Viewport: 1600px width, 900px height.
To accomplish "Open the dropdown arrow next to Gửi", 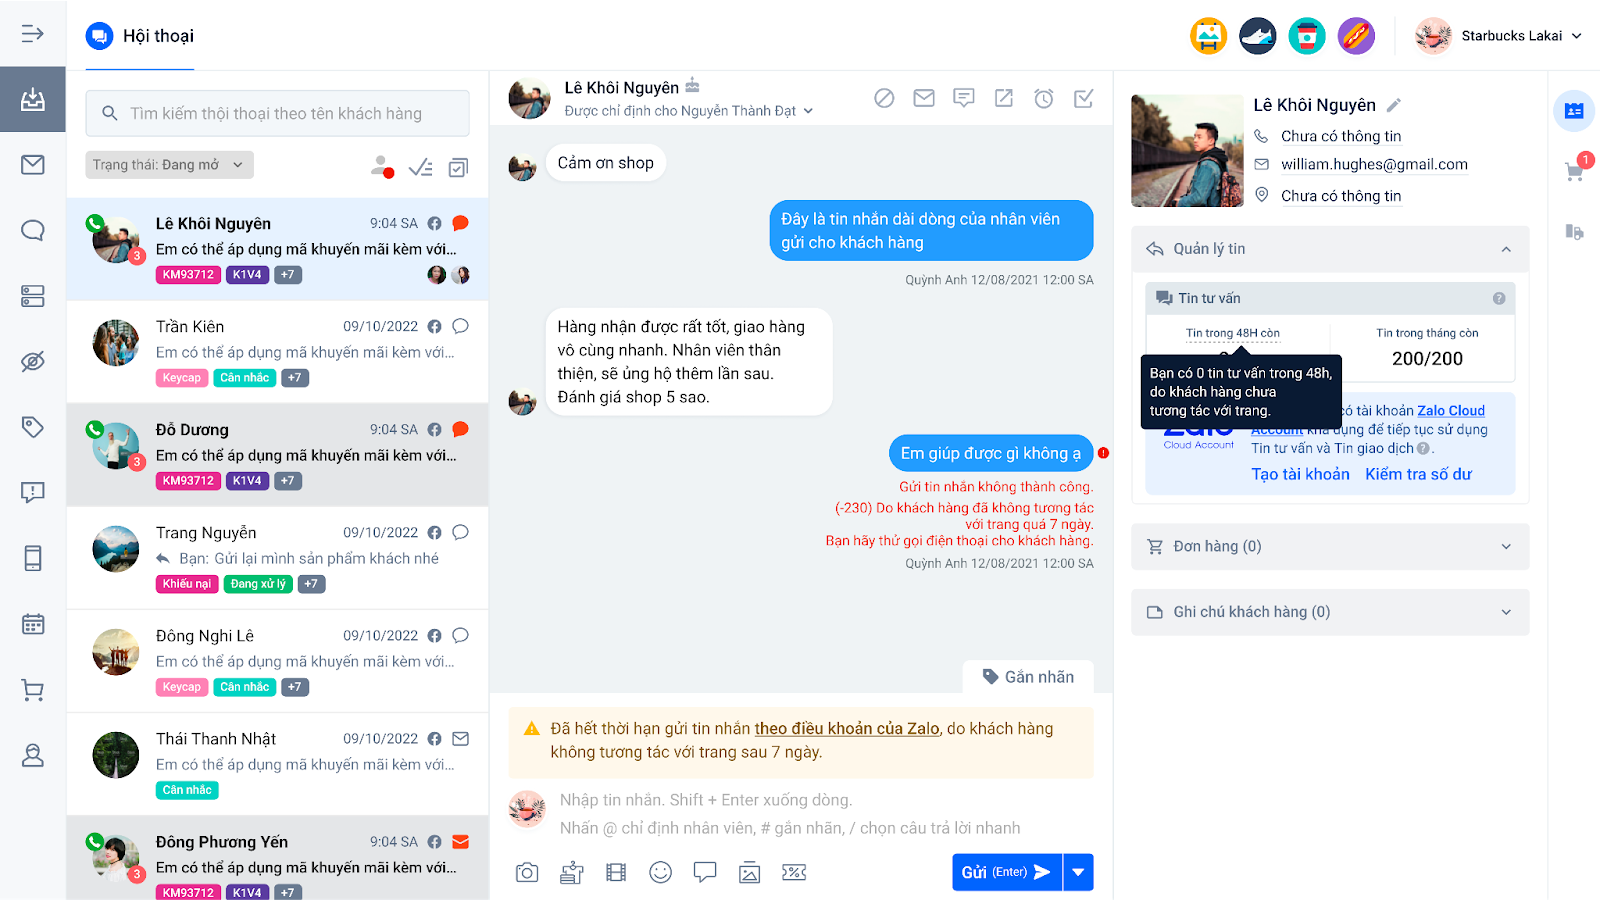I will point(1078,872).
